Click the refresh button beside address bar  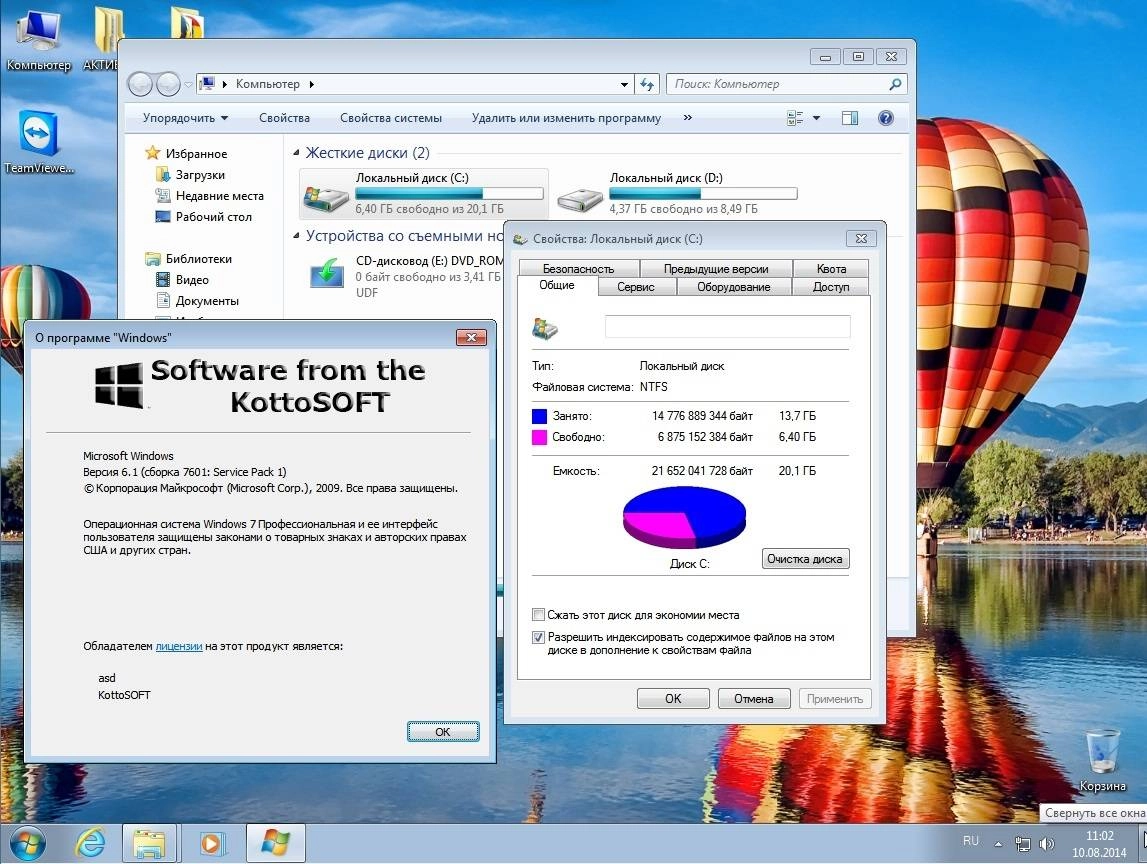point(647,84)
